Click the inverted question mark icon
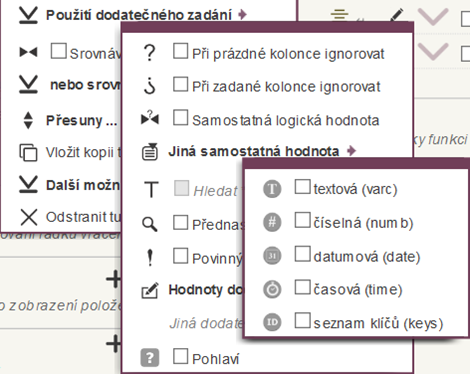 pyautogui.click(x=149, y=86)
